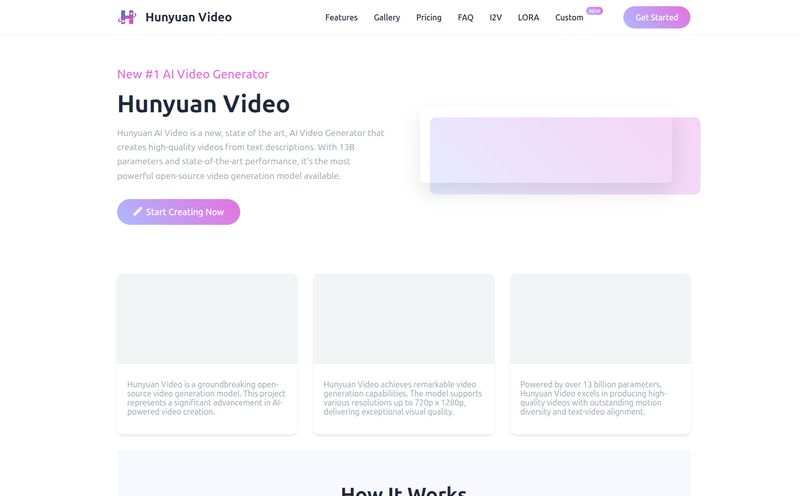
Task: Click the NEW badge next to Custom
Action: pyautogui.click(x=594, y=11)
